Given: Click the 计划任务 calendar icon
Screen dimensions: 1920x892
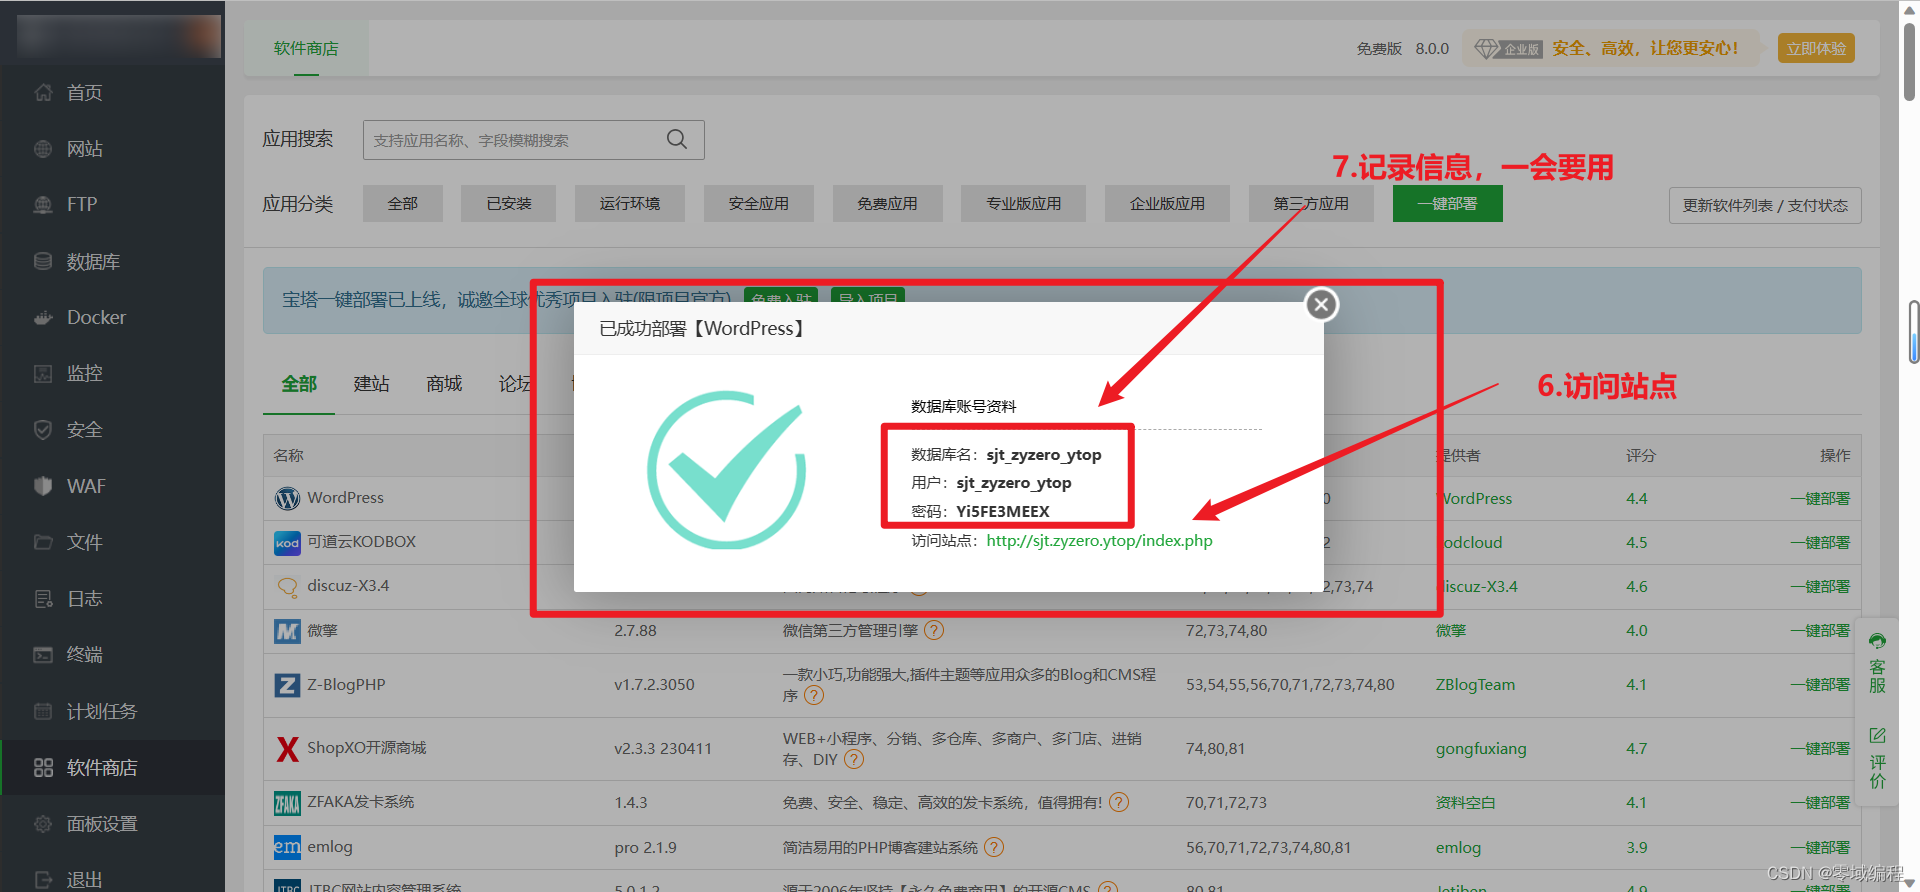Looking at the screenshot, I should pyautogui.click(x=43, y=711).
